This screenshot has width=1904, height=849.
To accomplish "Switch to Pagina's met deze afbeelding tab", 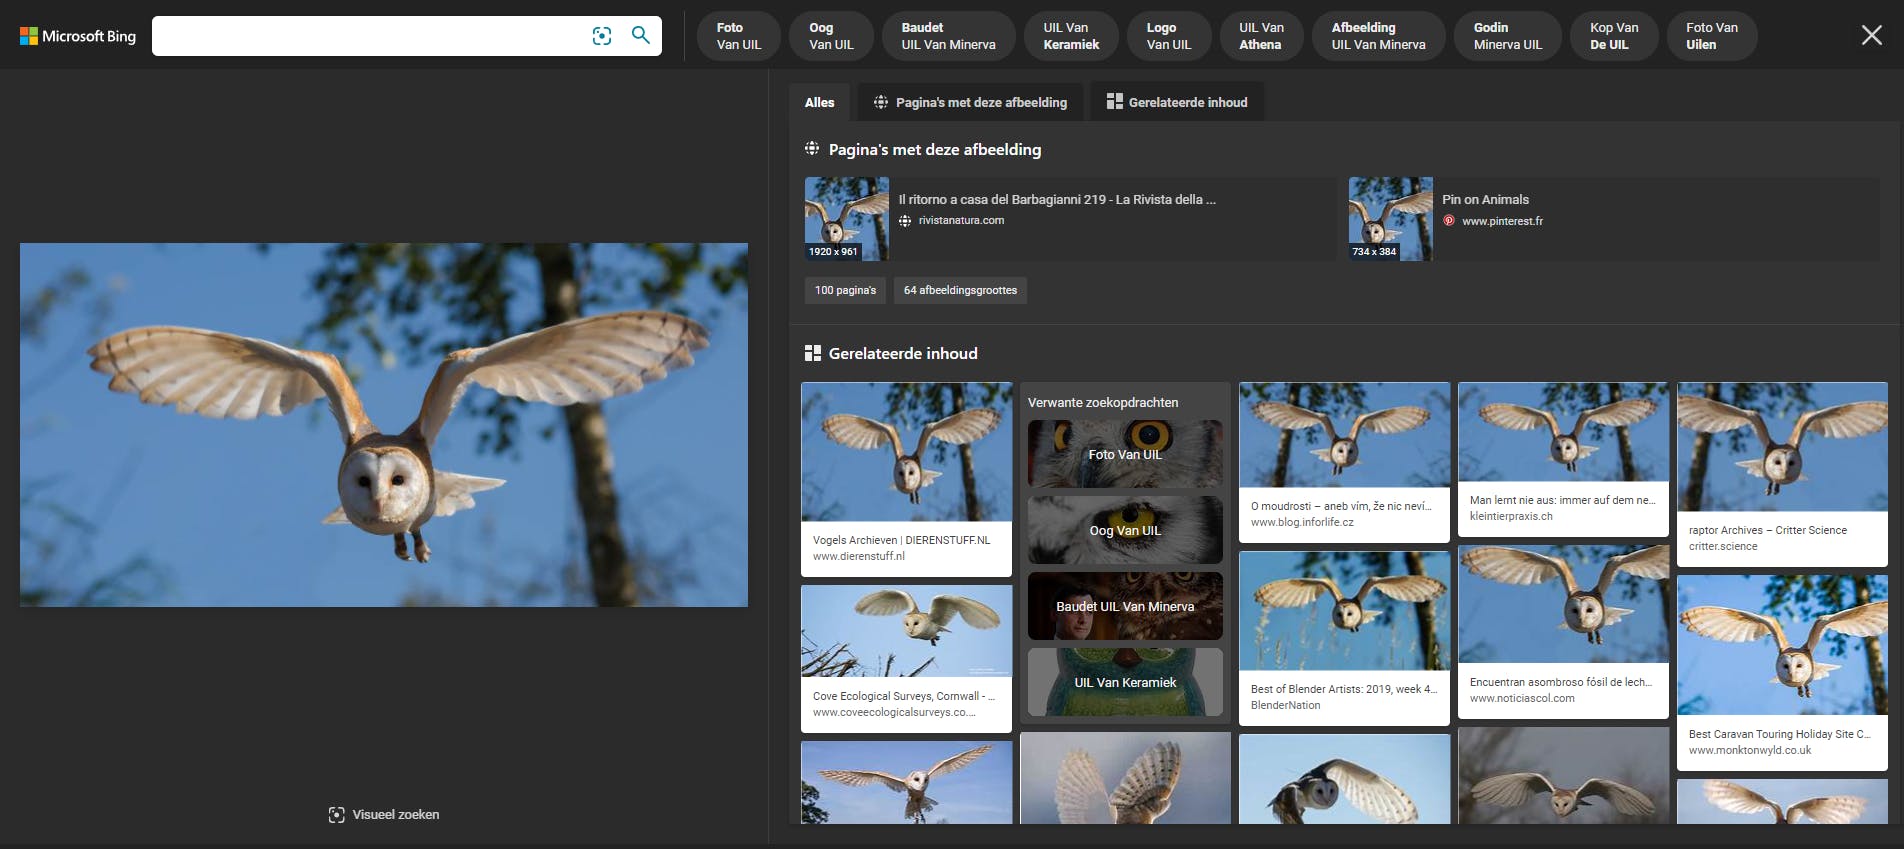I will [970, 102].
